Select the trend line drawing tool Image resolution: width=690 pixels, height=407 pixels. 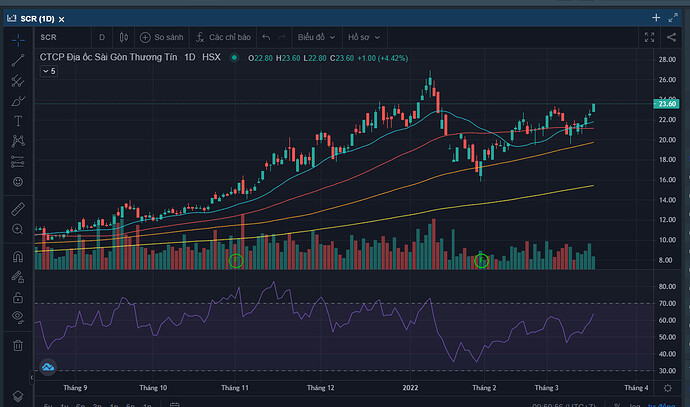(x=17, y=60)
